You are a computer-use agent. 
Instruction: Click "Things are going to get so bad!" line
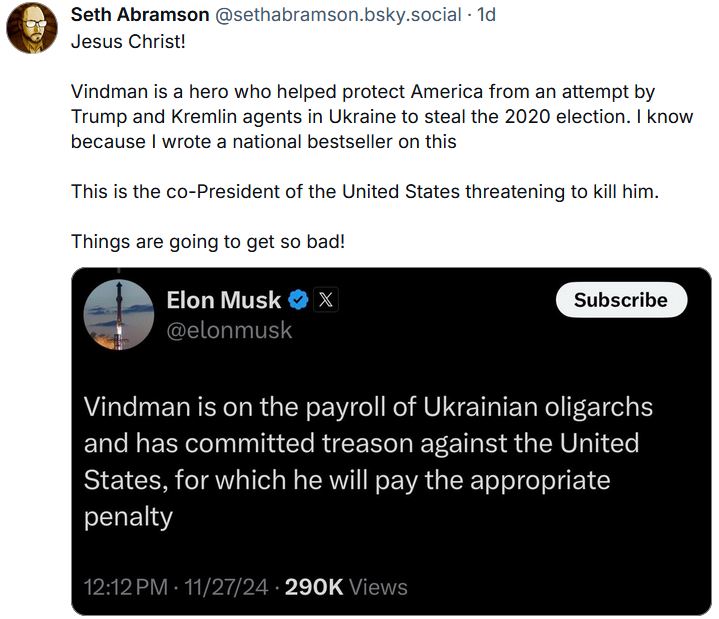[x=207, y=241]
